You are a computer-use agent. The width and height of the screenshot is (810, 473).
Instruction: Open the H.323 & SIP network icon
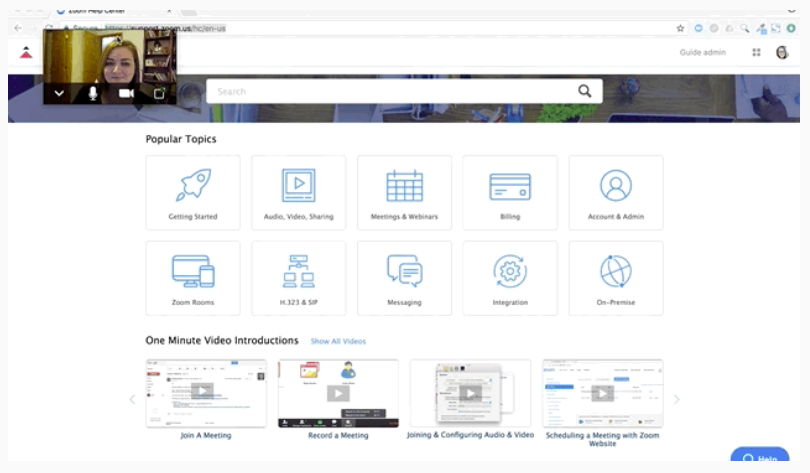(x=299, y=271)
